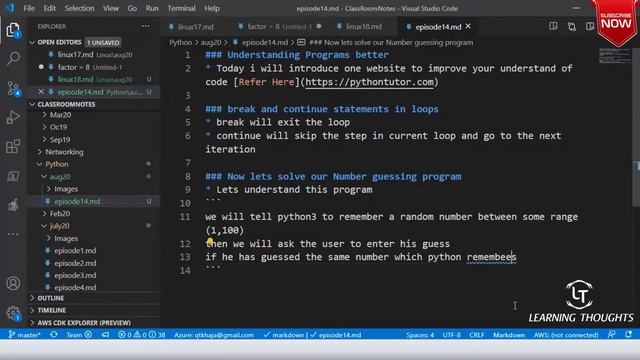Open the Go menu

tap(132, 8)
